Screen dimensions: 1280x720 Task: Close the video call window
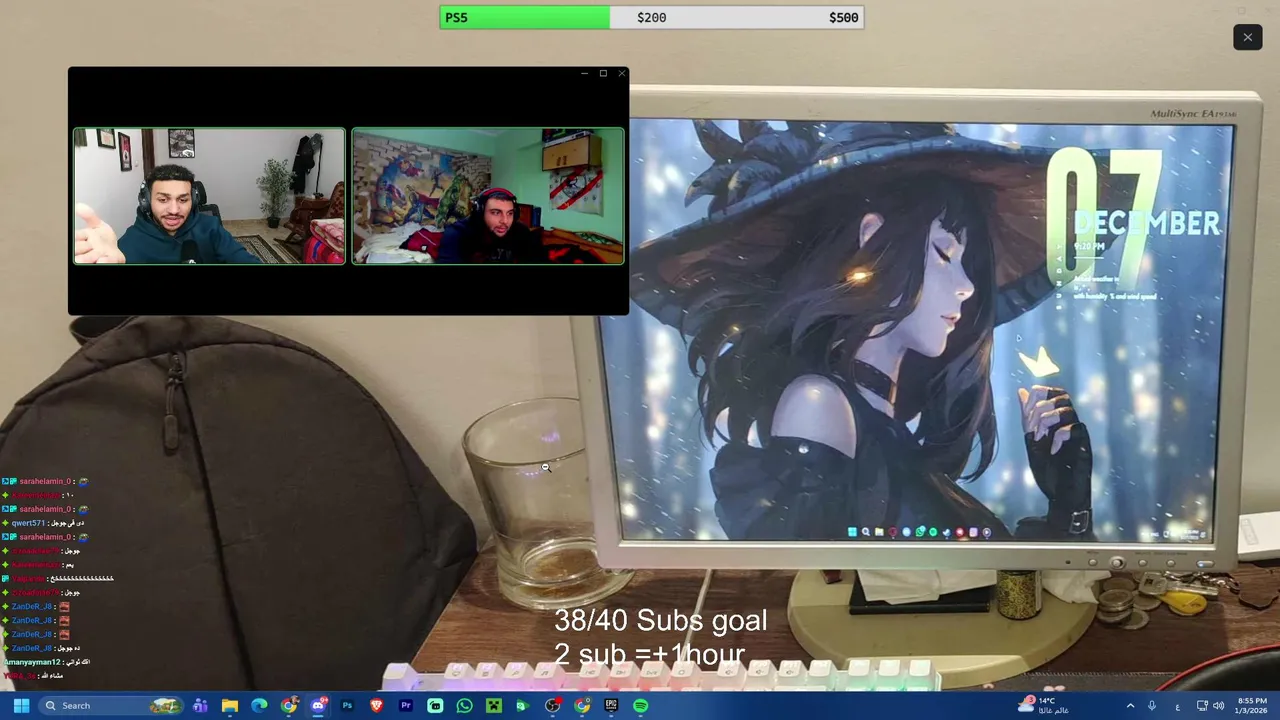pyautogui.click(x=622, y=73)
